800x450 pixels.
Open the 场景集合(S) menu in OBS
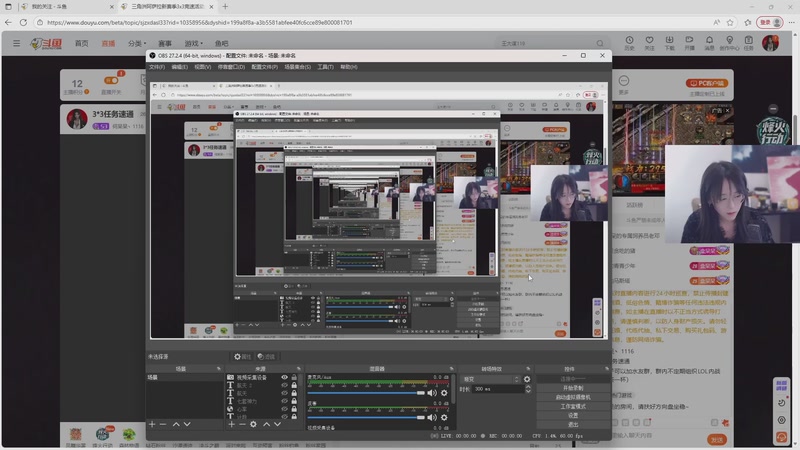click(x=297, y=67)
